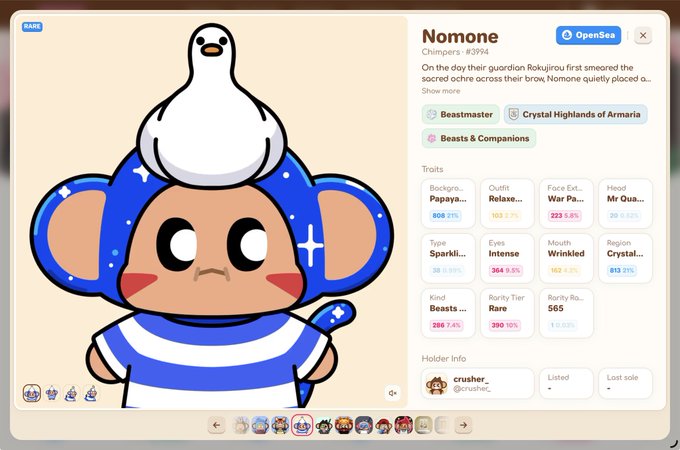Screen dimensions: 680x450
Task: Open this Chimper on OpenSea
Action: [588, 35]
